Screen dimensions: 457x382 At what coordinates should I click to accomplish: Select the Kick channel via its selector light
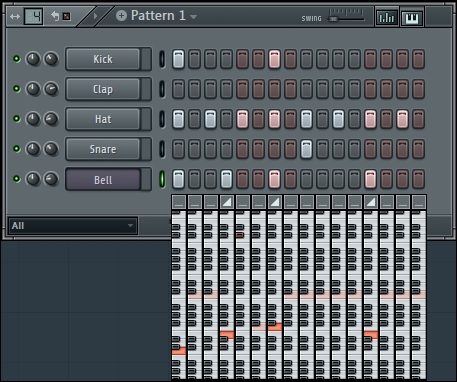[162, 59]
